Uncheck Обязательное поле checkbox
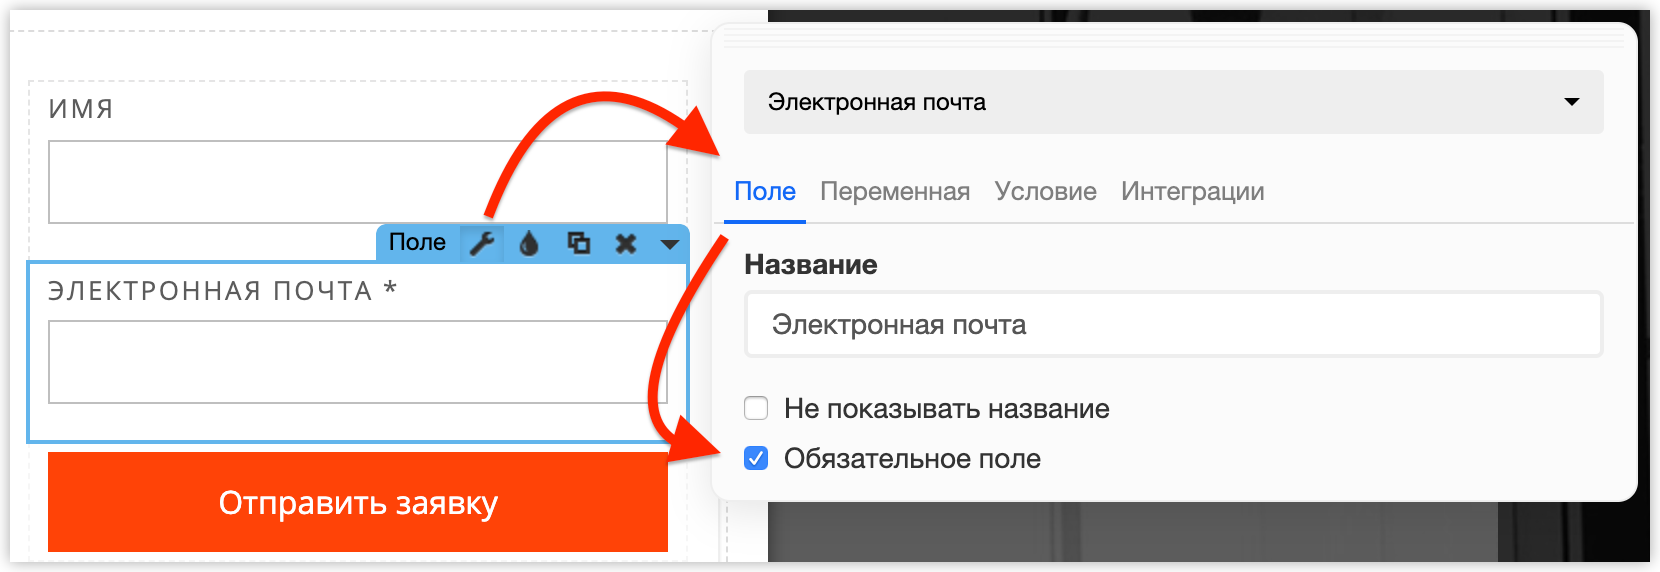Screen dimensions: 1660x572 click(x=756, y=458)
